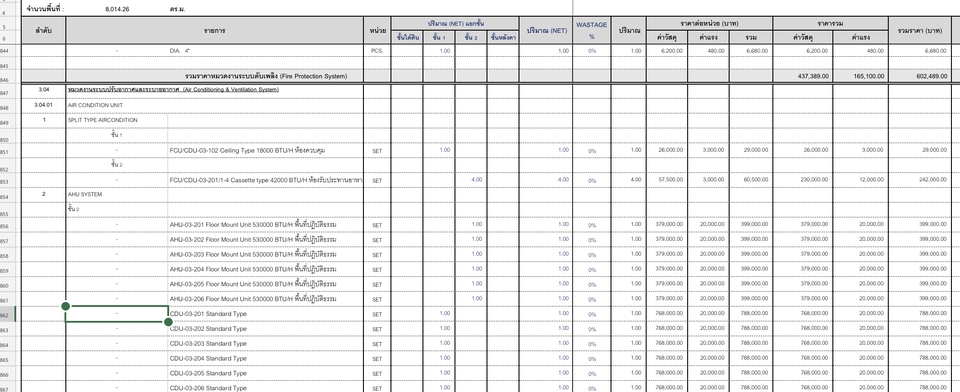Screen dimensions: 960x392
Task: Click the PCS. unit cell
Action: coord(377,51)
